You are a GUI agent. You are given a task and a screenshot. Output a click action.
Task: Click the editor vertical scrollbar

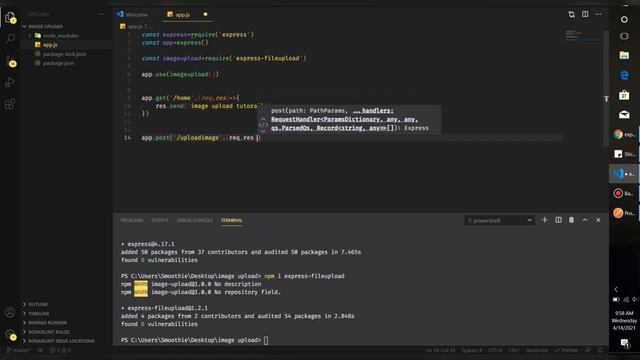point(606,88)
